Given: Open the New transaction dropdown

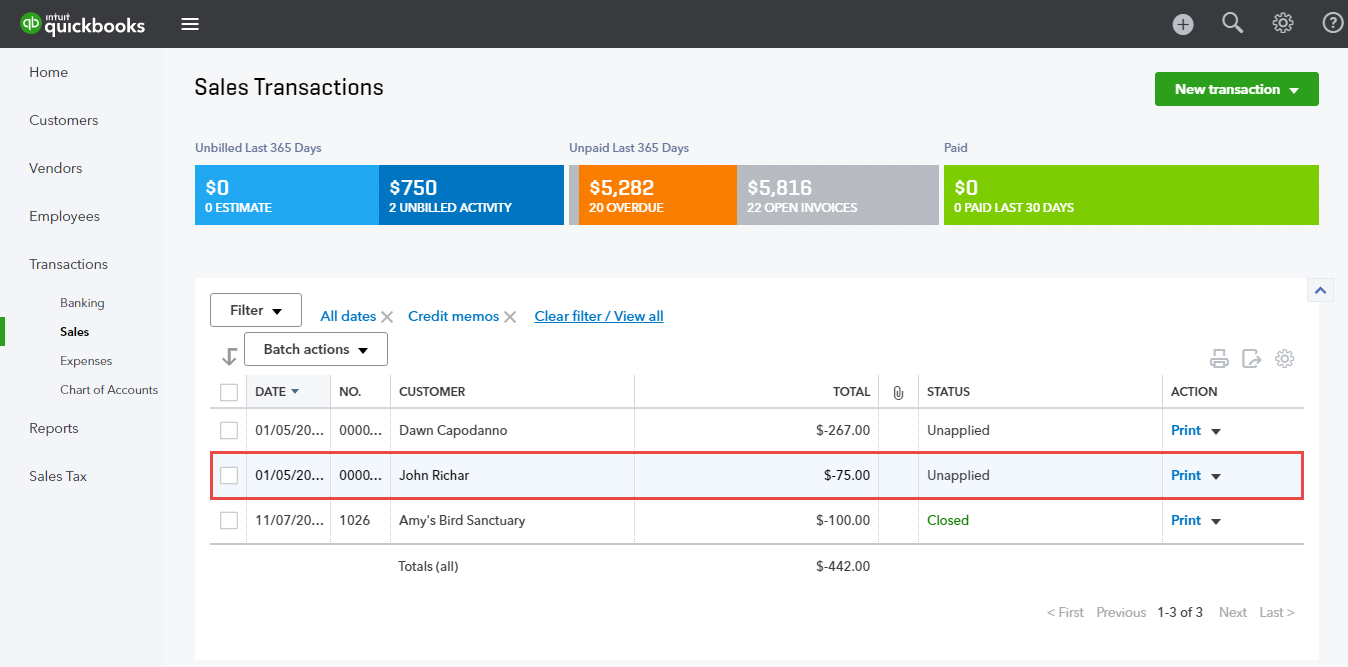Looking at the screenshot, I should click(x=1236, y=89).
